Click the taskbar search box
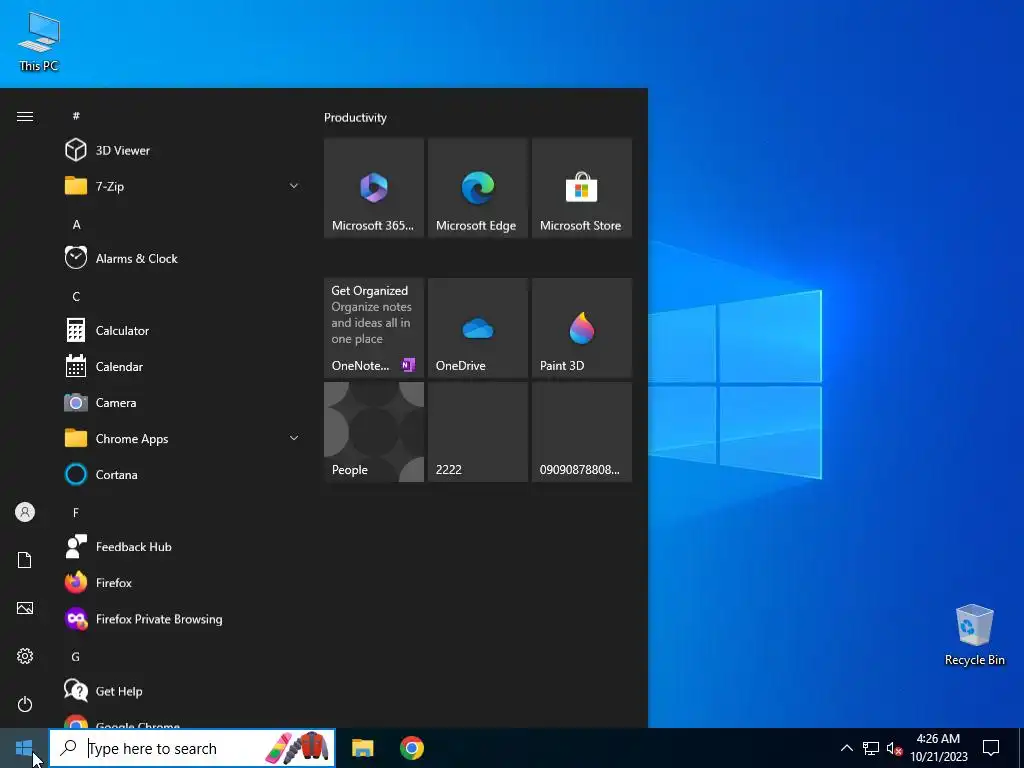 pos(192,748)
